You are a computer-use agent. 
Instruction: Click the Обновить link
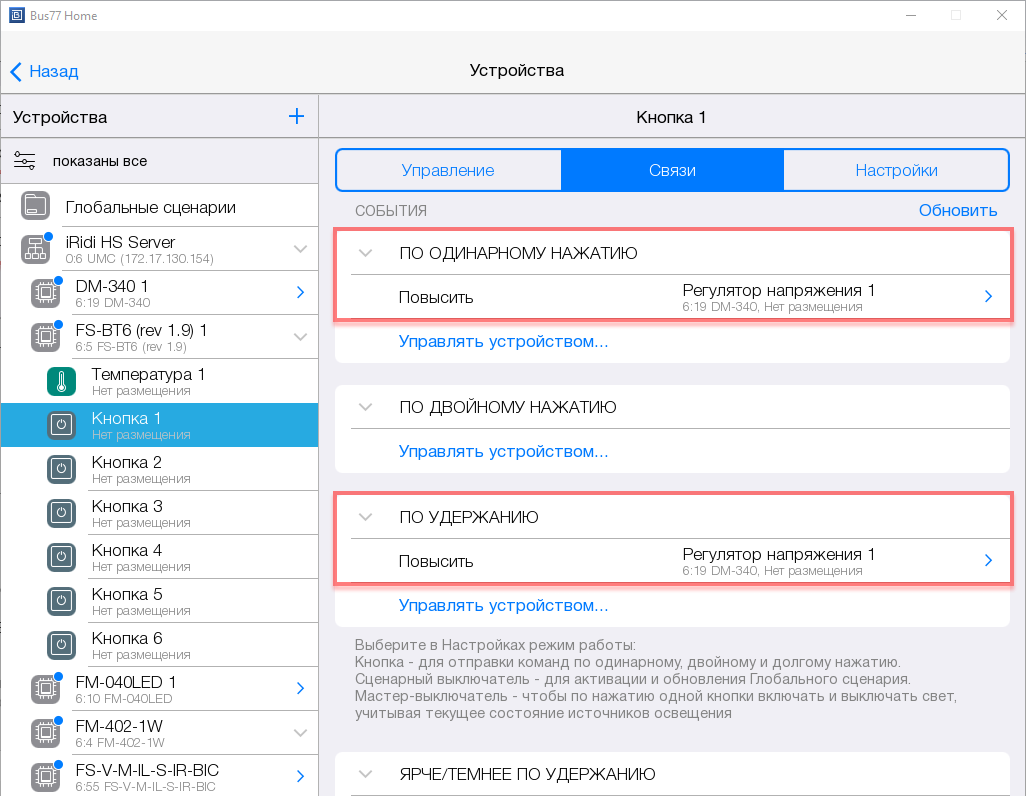point(957,211)
